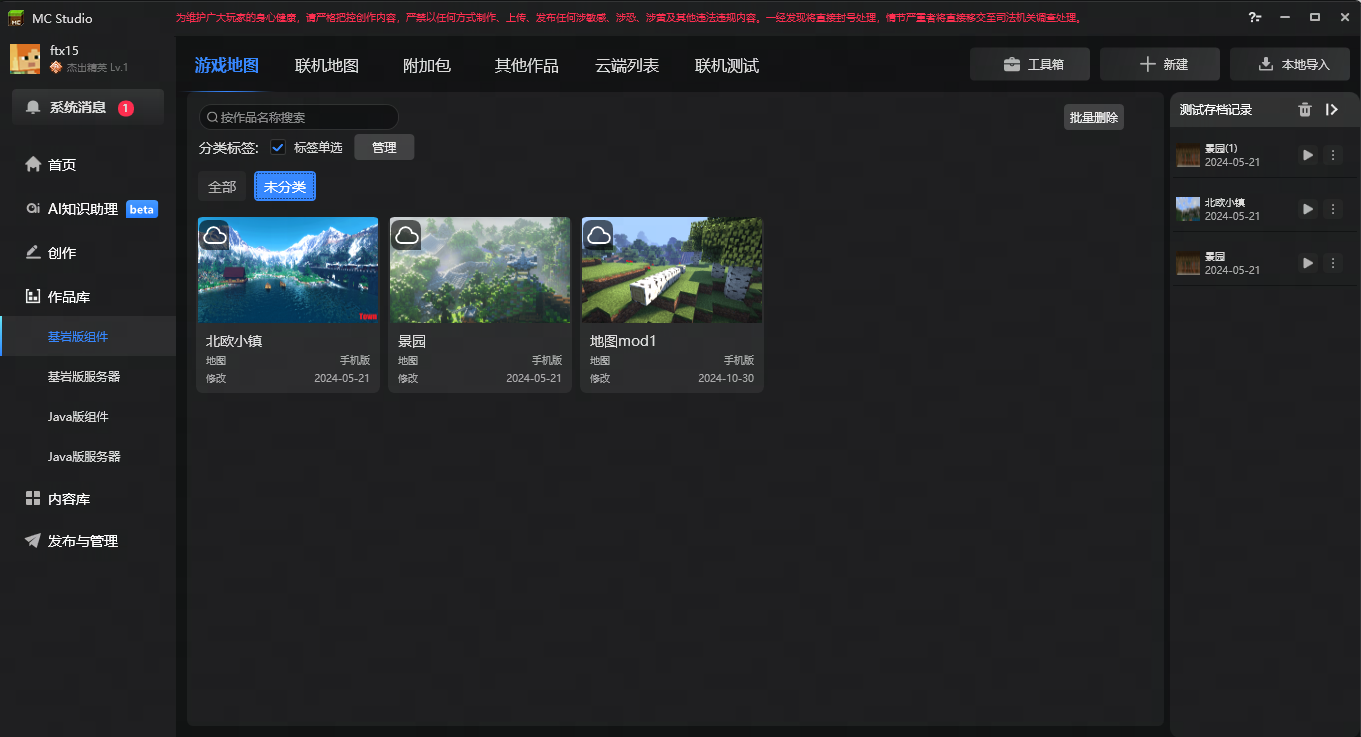Open more options for 景园(1) save record

tap(1332, 155)
